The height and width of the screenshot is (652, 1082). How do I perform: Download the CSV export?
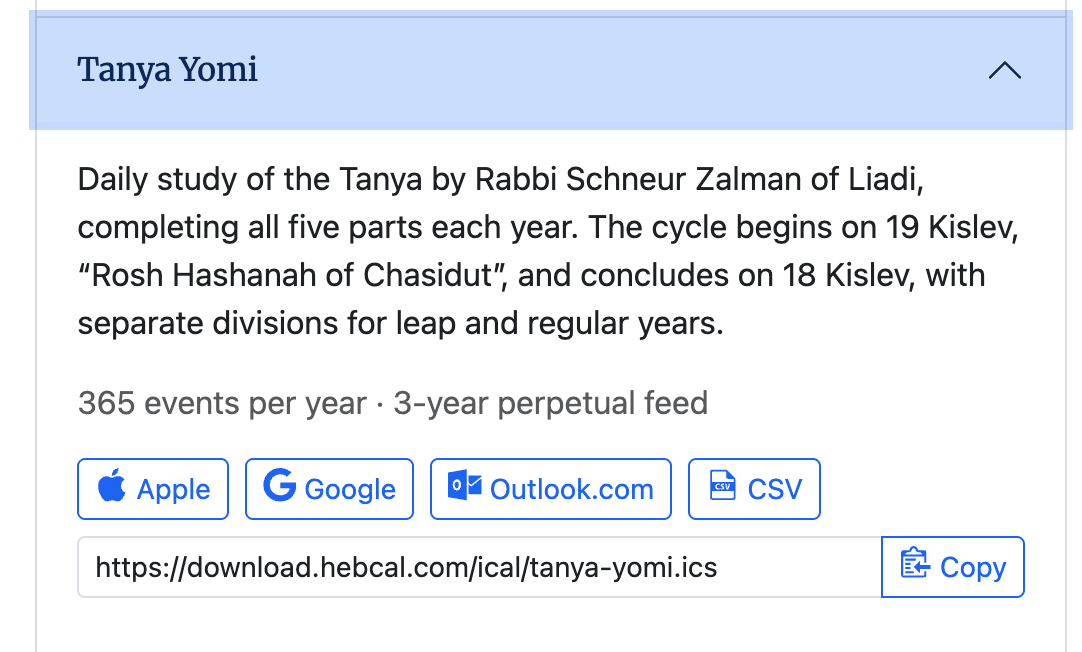[x=754, y=489]
